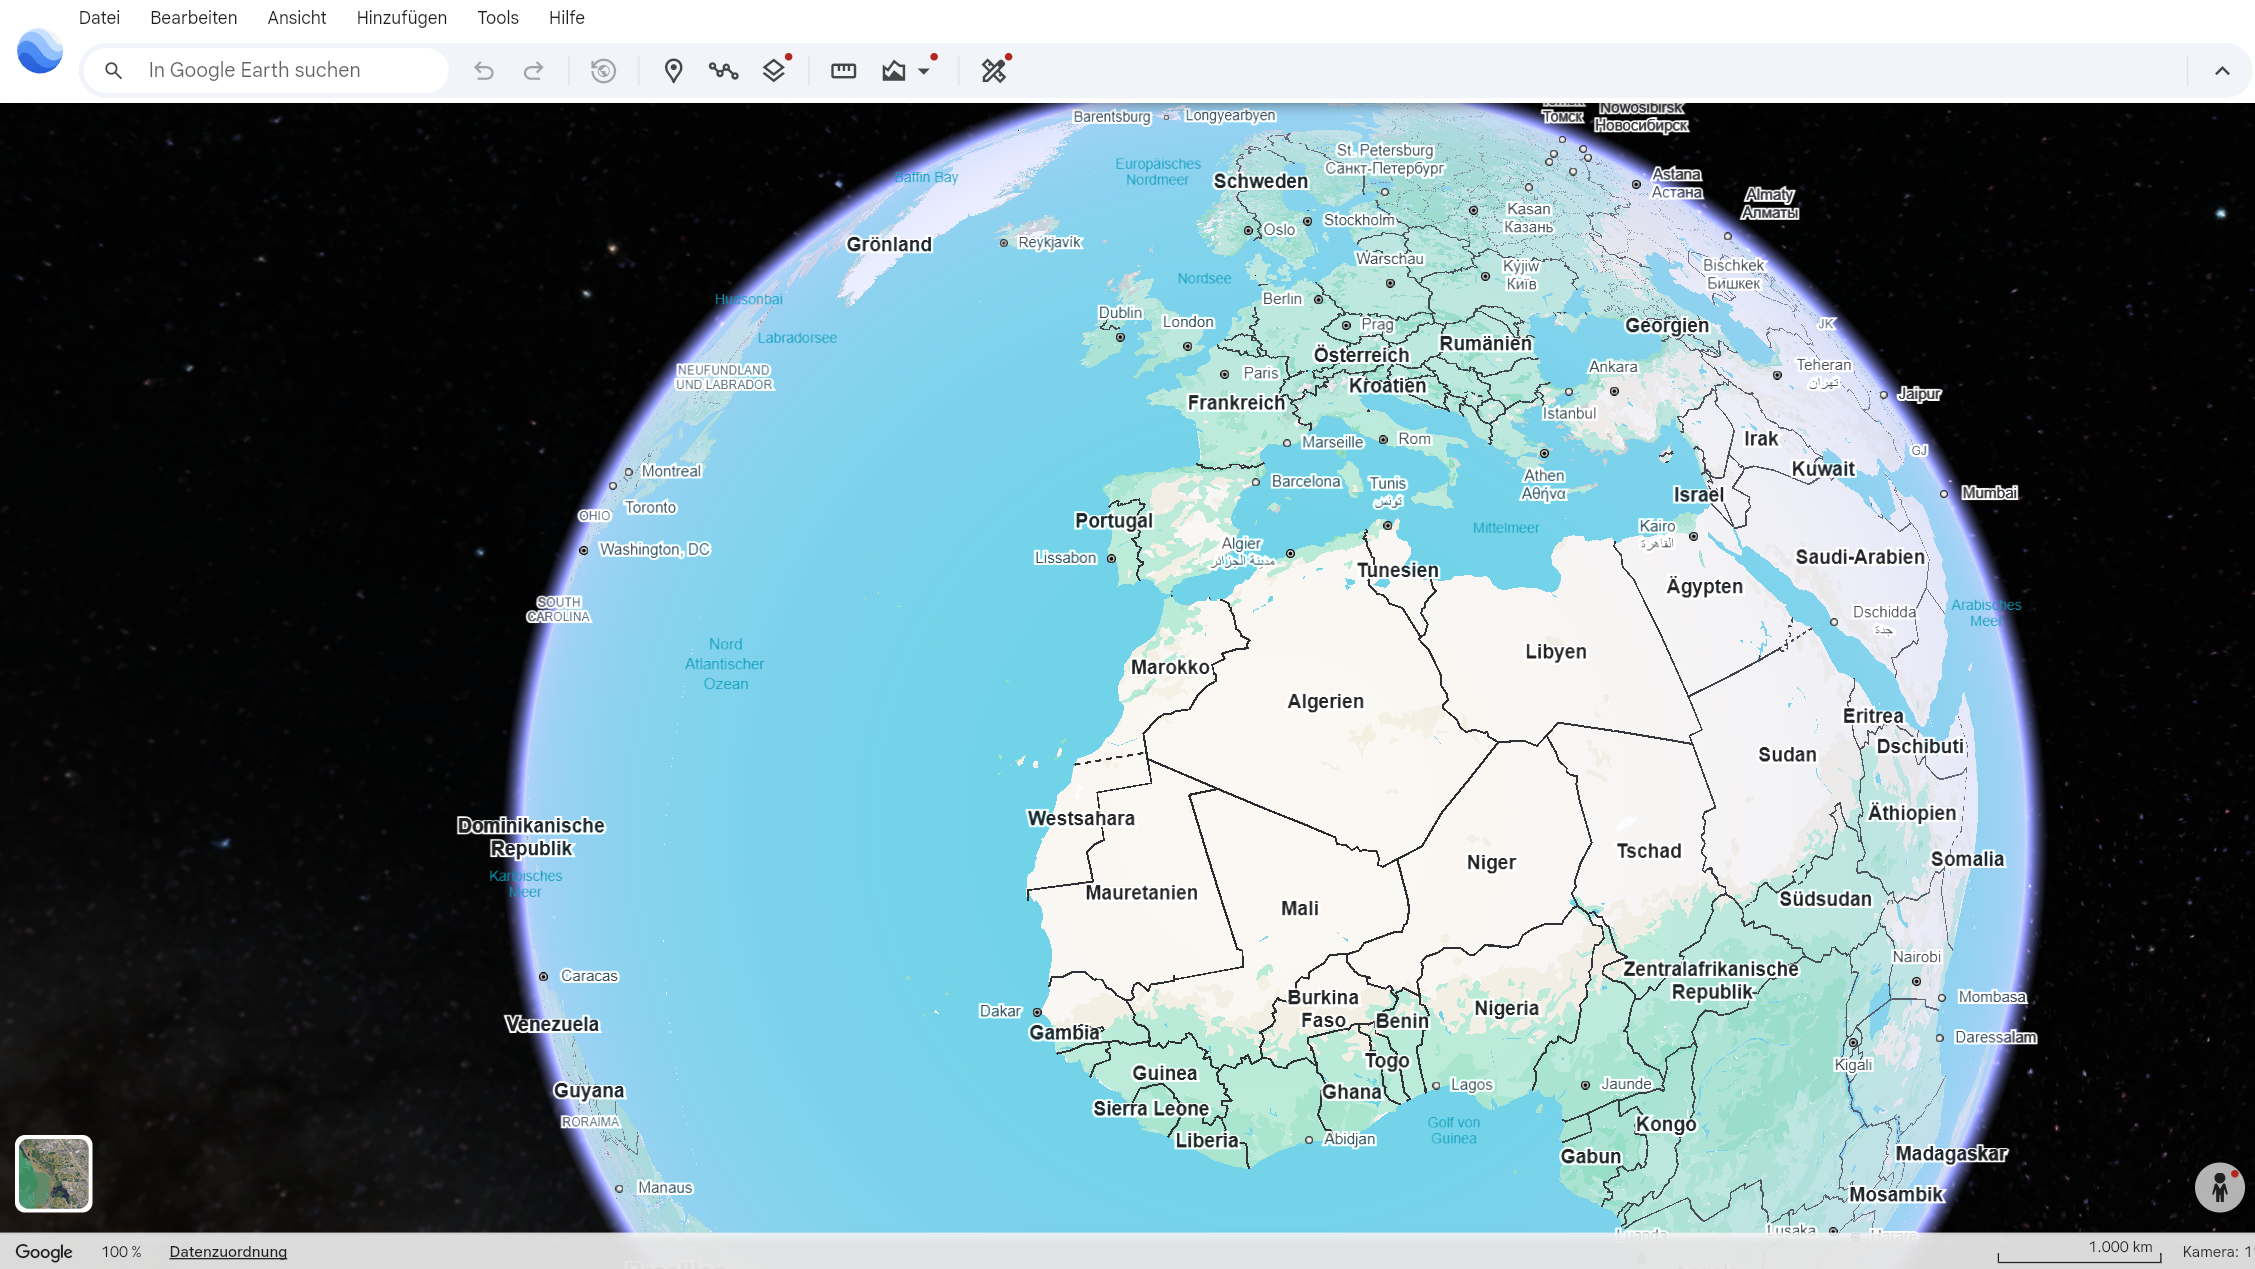Click the map style image icon
The width and height of the screenshot is (2255, 1269).
pyautogui.click(x=893, y=71)
